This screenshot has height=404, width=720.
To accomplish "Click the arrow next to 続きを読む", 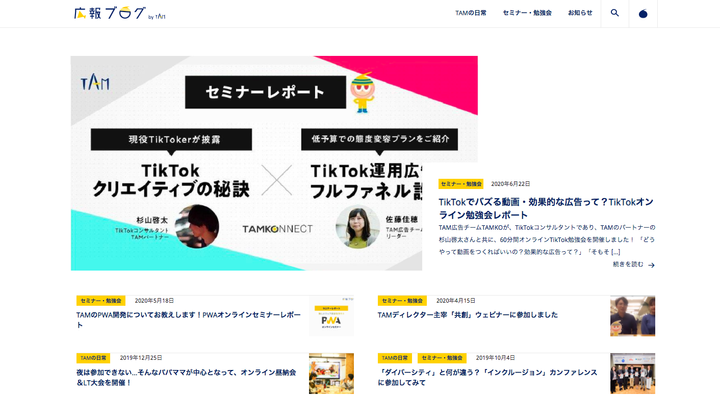I will point(651,265).
